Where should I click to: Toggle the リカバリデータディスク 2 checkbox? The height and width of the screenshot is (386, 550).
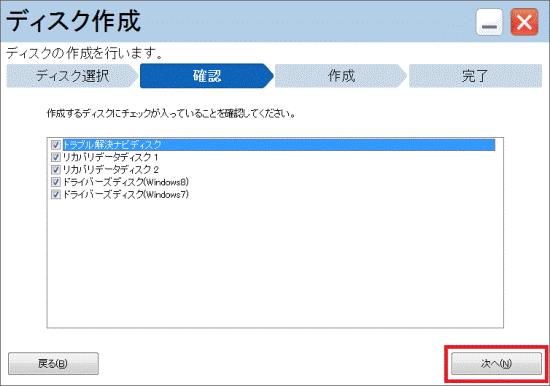pyautogui.click(x=56, y=169)
